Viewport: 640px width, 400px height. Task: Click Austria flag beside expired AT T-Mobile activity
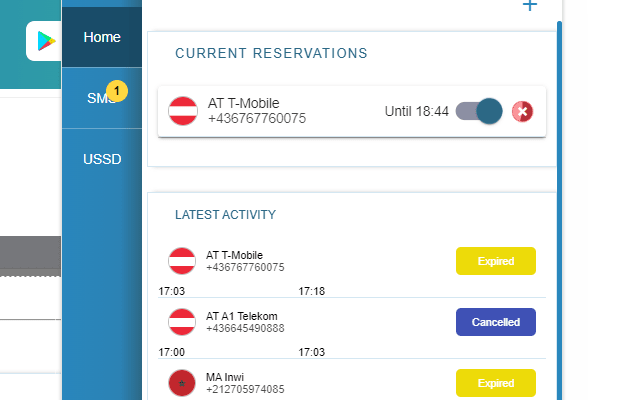182,261
